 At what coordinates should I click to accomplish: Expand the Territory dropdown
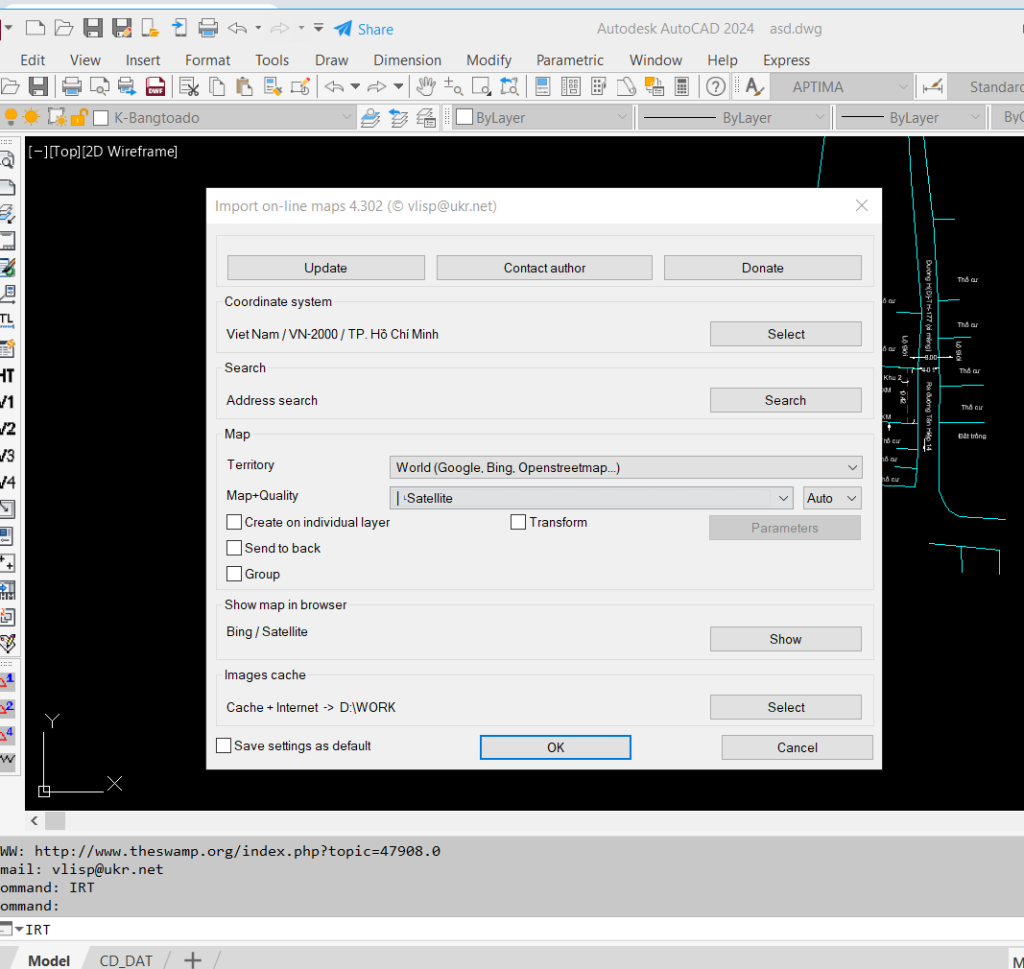click(626, 467)
